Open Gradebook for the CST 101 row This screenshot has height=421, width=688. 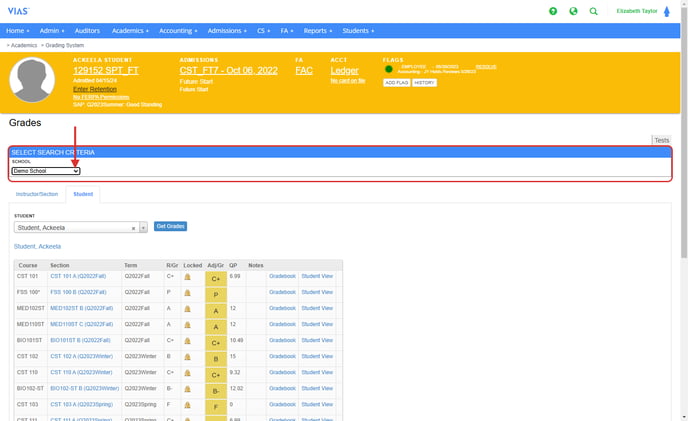(282, 276)
